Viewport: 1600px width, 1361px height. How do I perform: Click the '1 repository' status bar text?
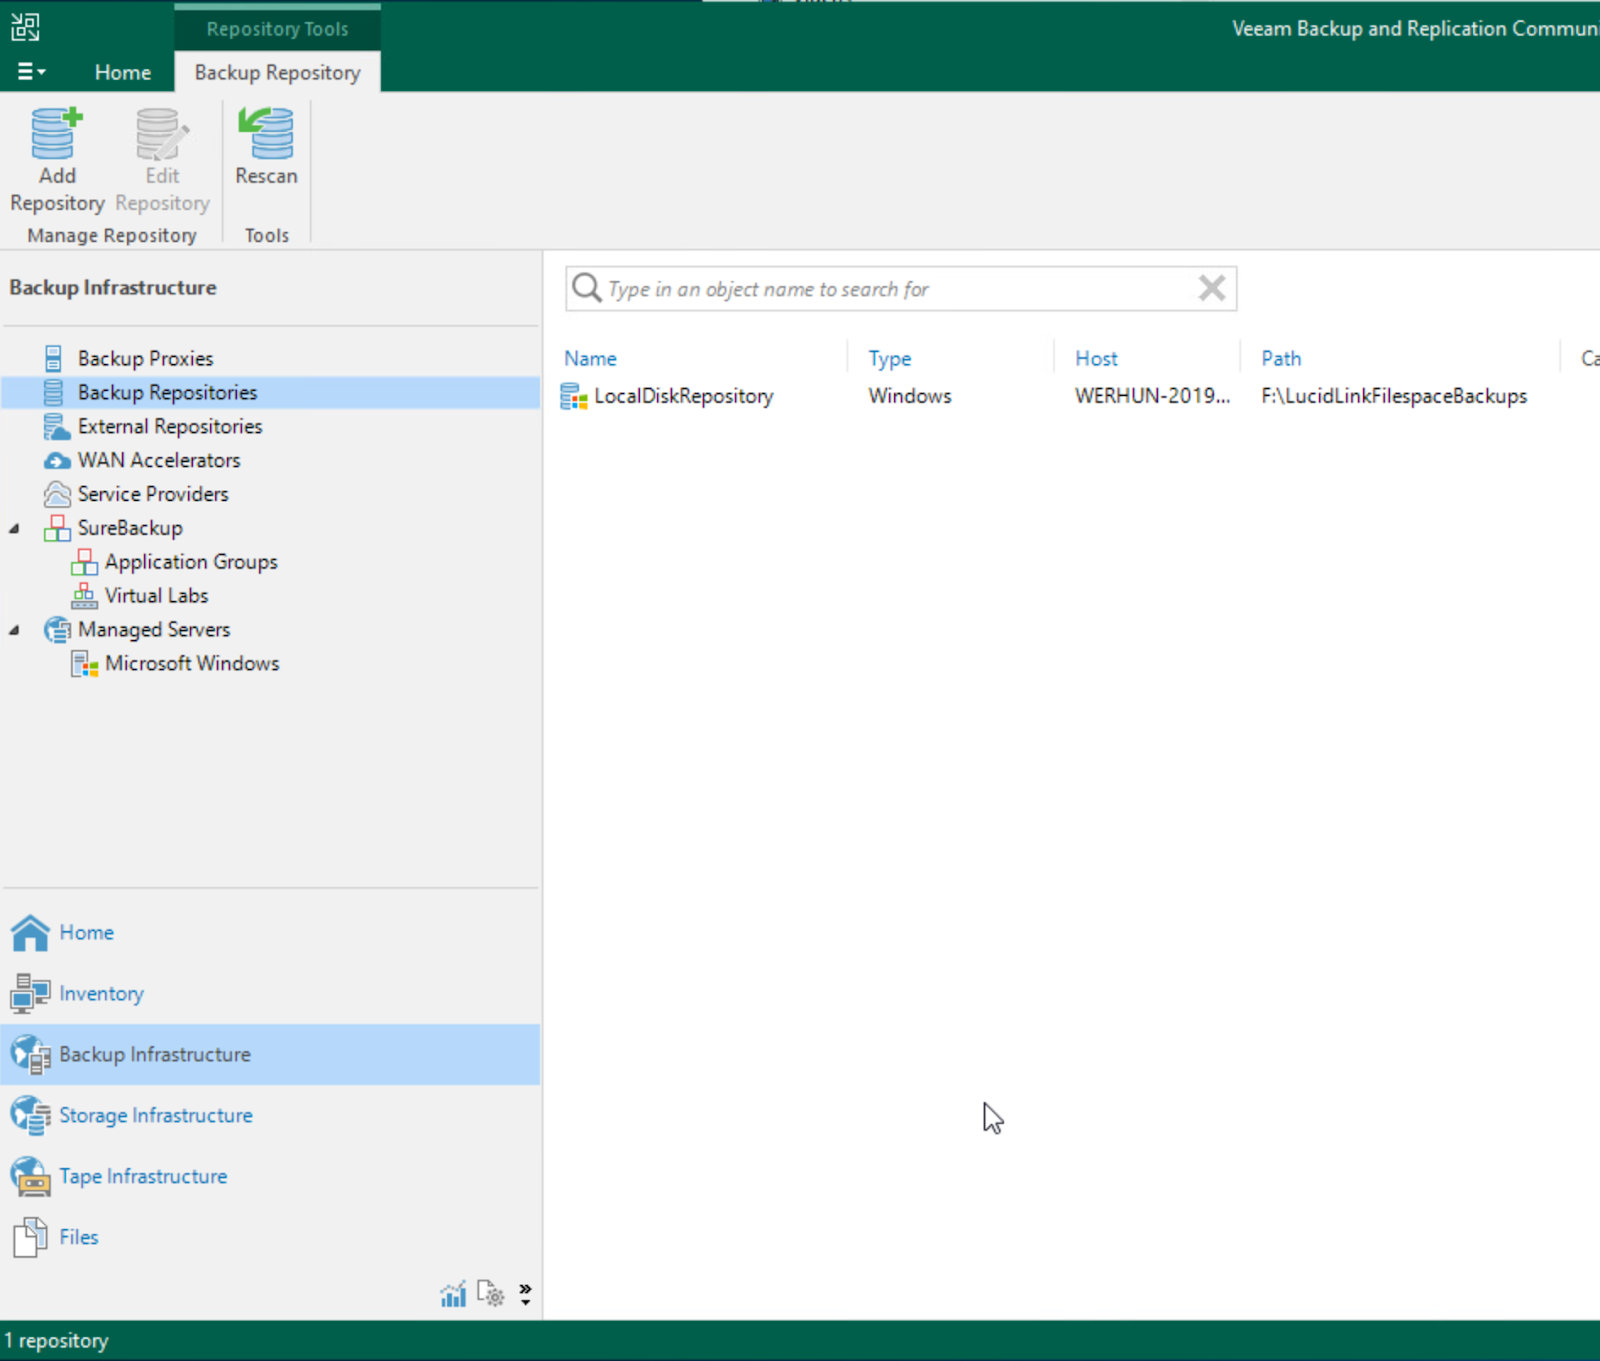pyautogui.click(x=56, y=1341)
